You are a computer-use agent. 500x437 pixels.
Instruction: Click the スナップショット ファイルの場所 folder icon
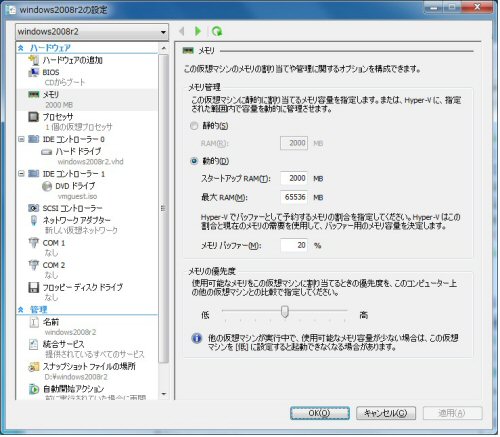click(33, 367)
